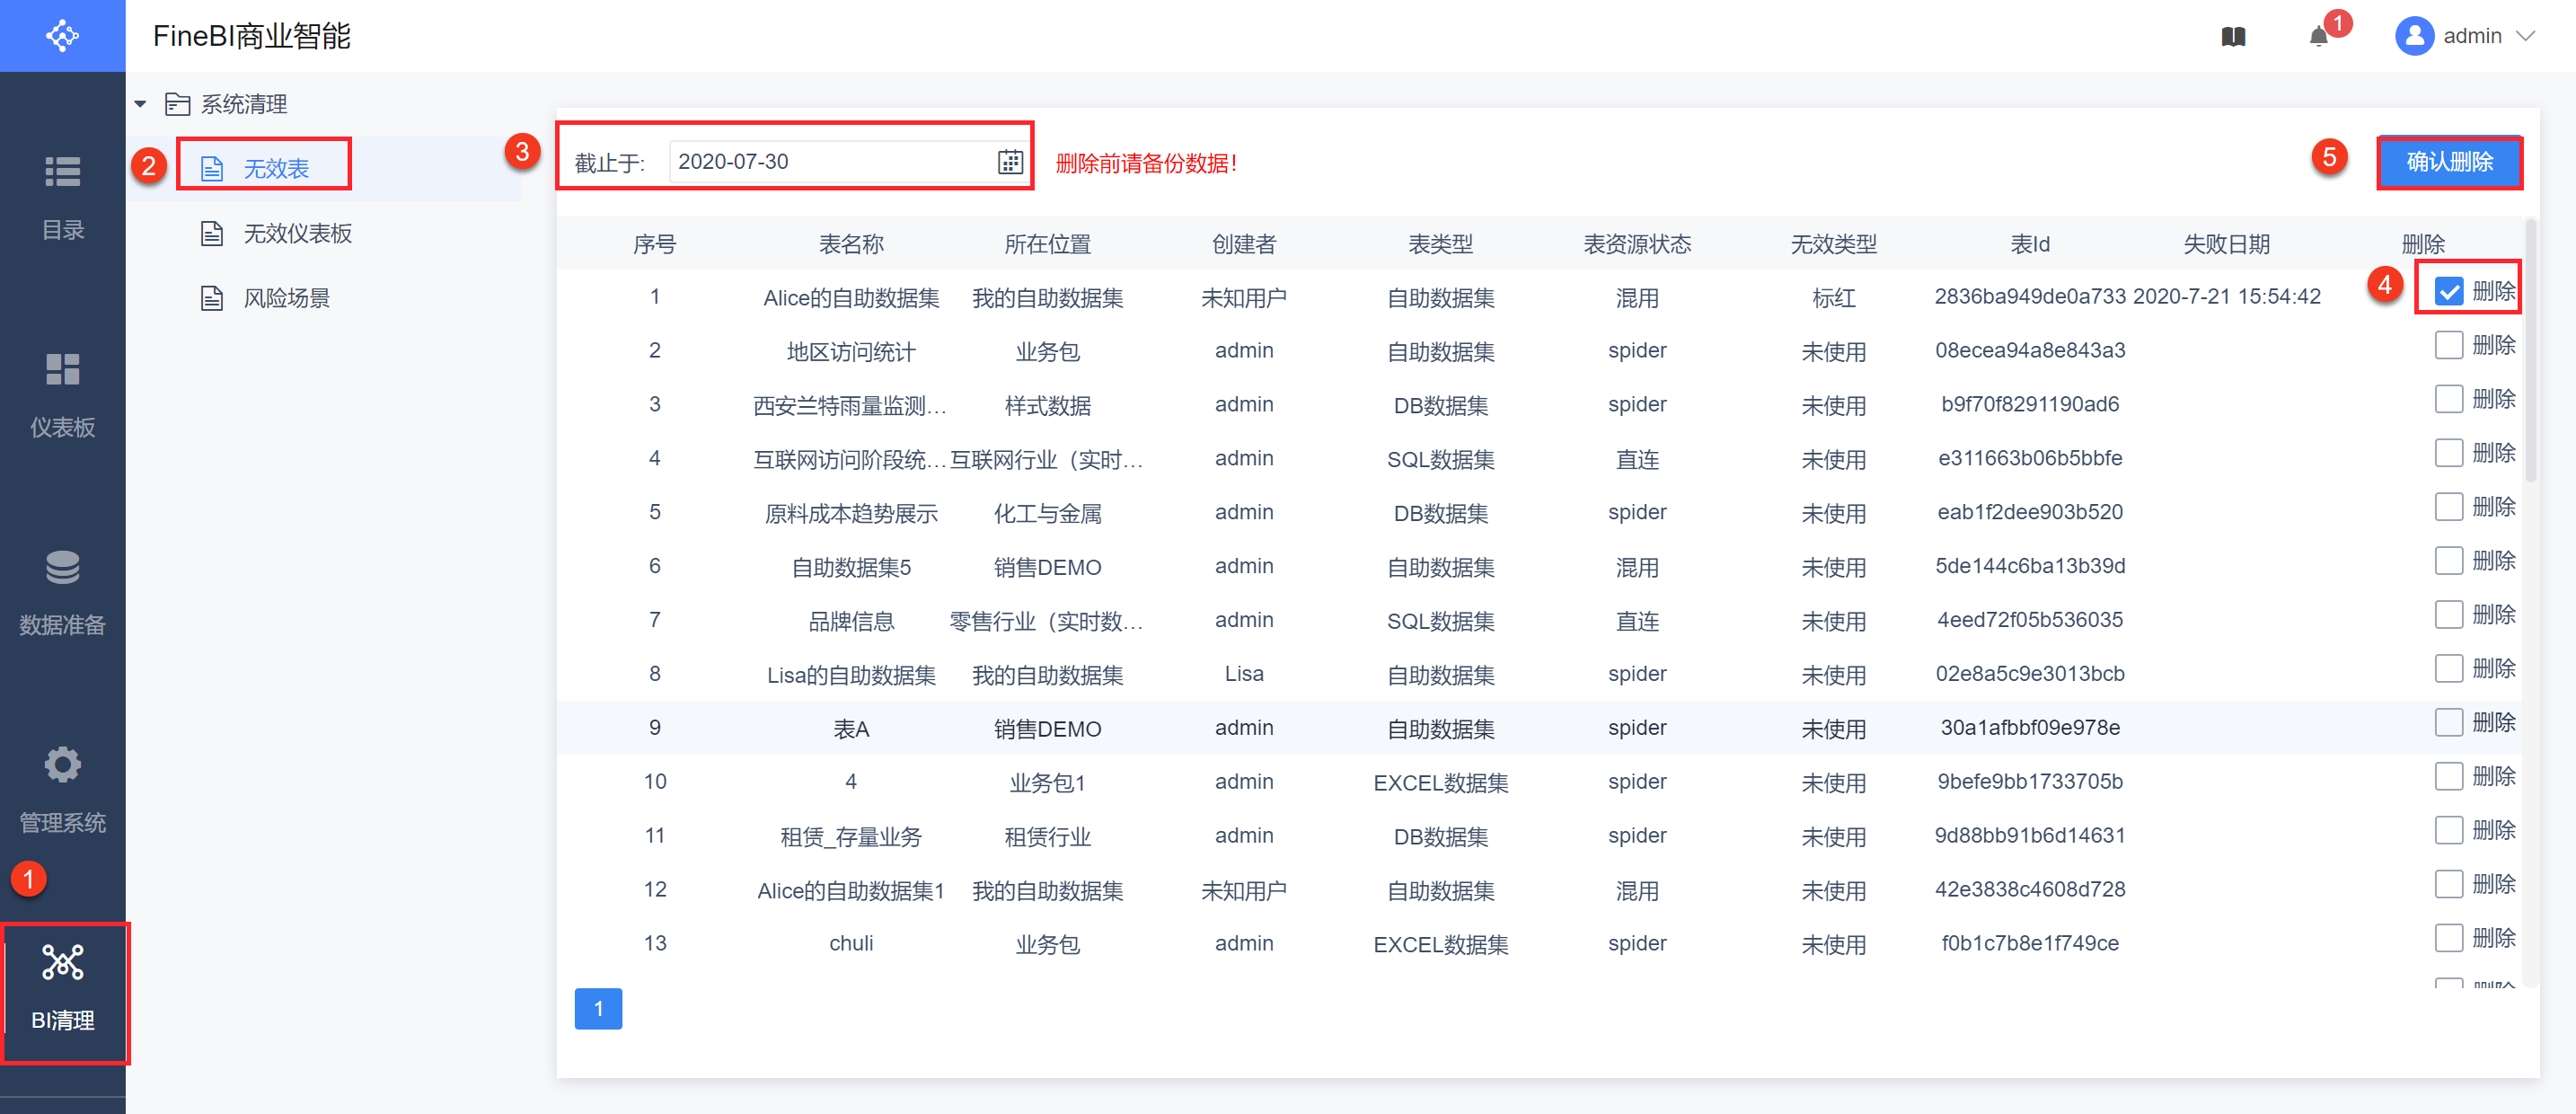Select 无效仪表板 in the tree
The image size is (2576, 1114).
[x=297, y=234]
